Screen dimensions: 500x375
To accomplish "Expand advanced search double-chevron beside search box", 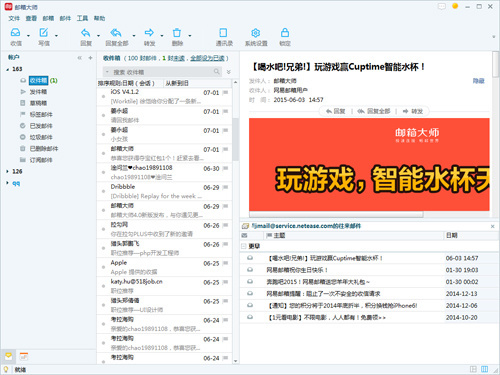I will 229,72.
